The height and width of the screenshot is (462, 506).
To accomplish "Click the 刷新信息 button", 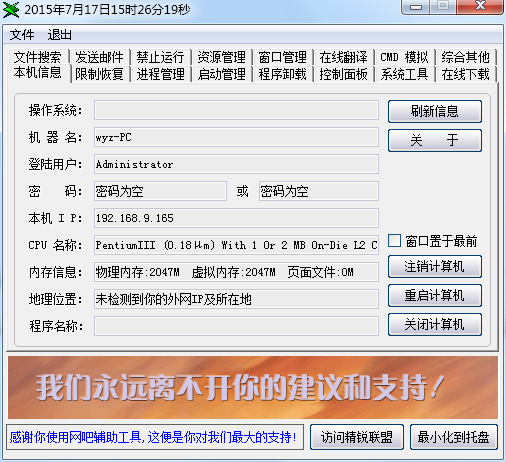I will [435, 111].
